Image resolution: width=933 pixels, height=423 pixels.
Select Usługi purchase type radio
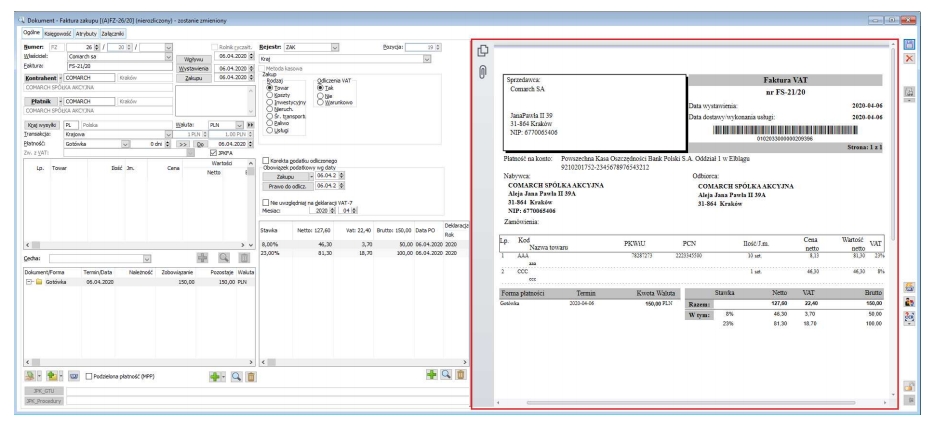point(270,130)
